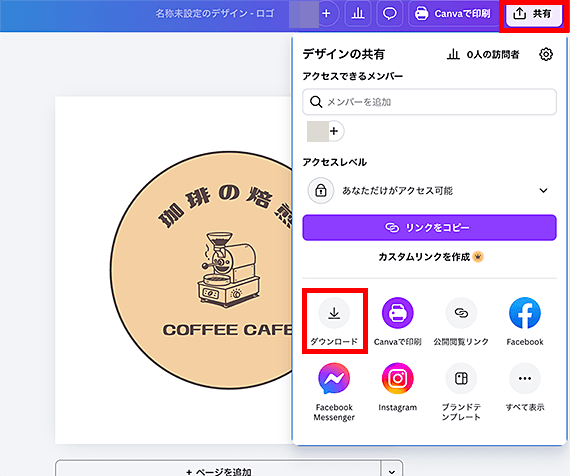
Task: Focus the メンバーを追加 search field
Action: (429, 102)
